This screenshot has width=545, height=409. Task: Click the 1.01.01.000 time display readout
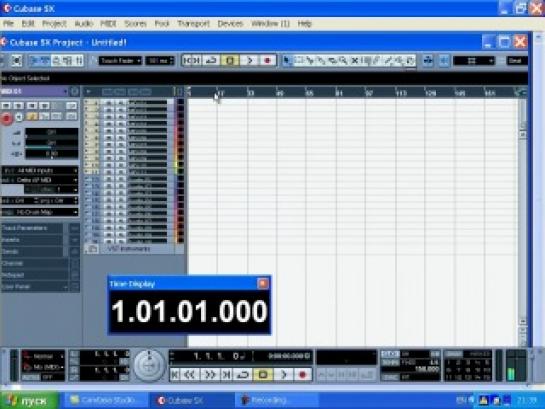189,311
